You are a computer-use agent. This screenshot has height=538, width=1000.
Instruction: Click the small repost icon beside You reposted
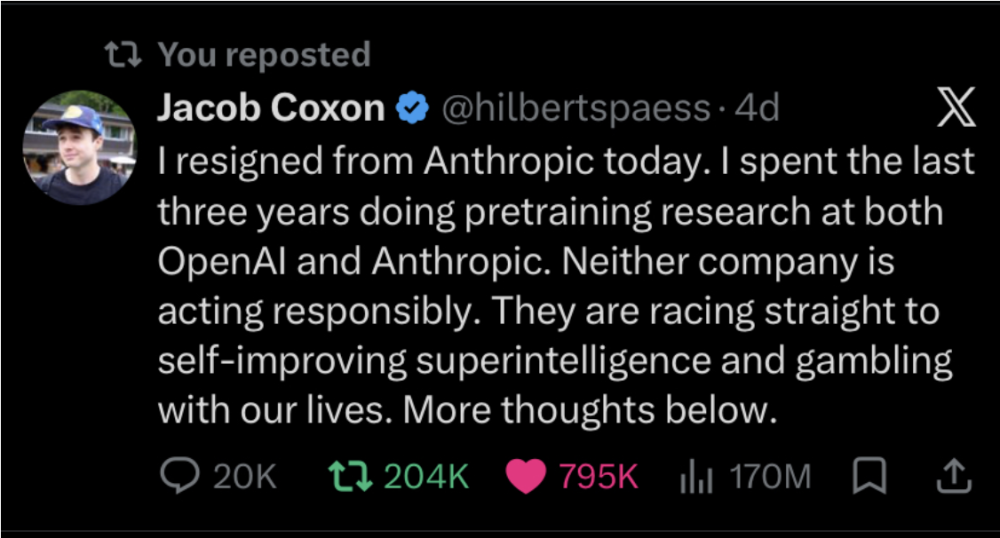point(123,55)
